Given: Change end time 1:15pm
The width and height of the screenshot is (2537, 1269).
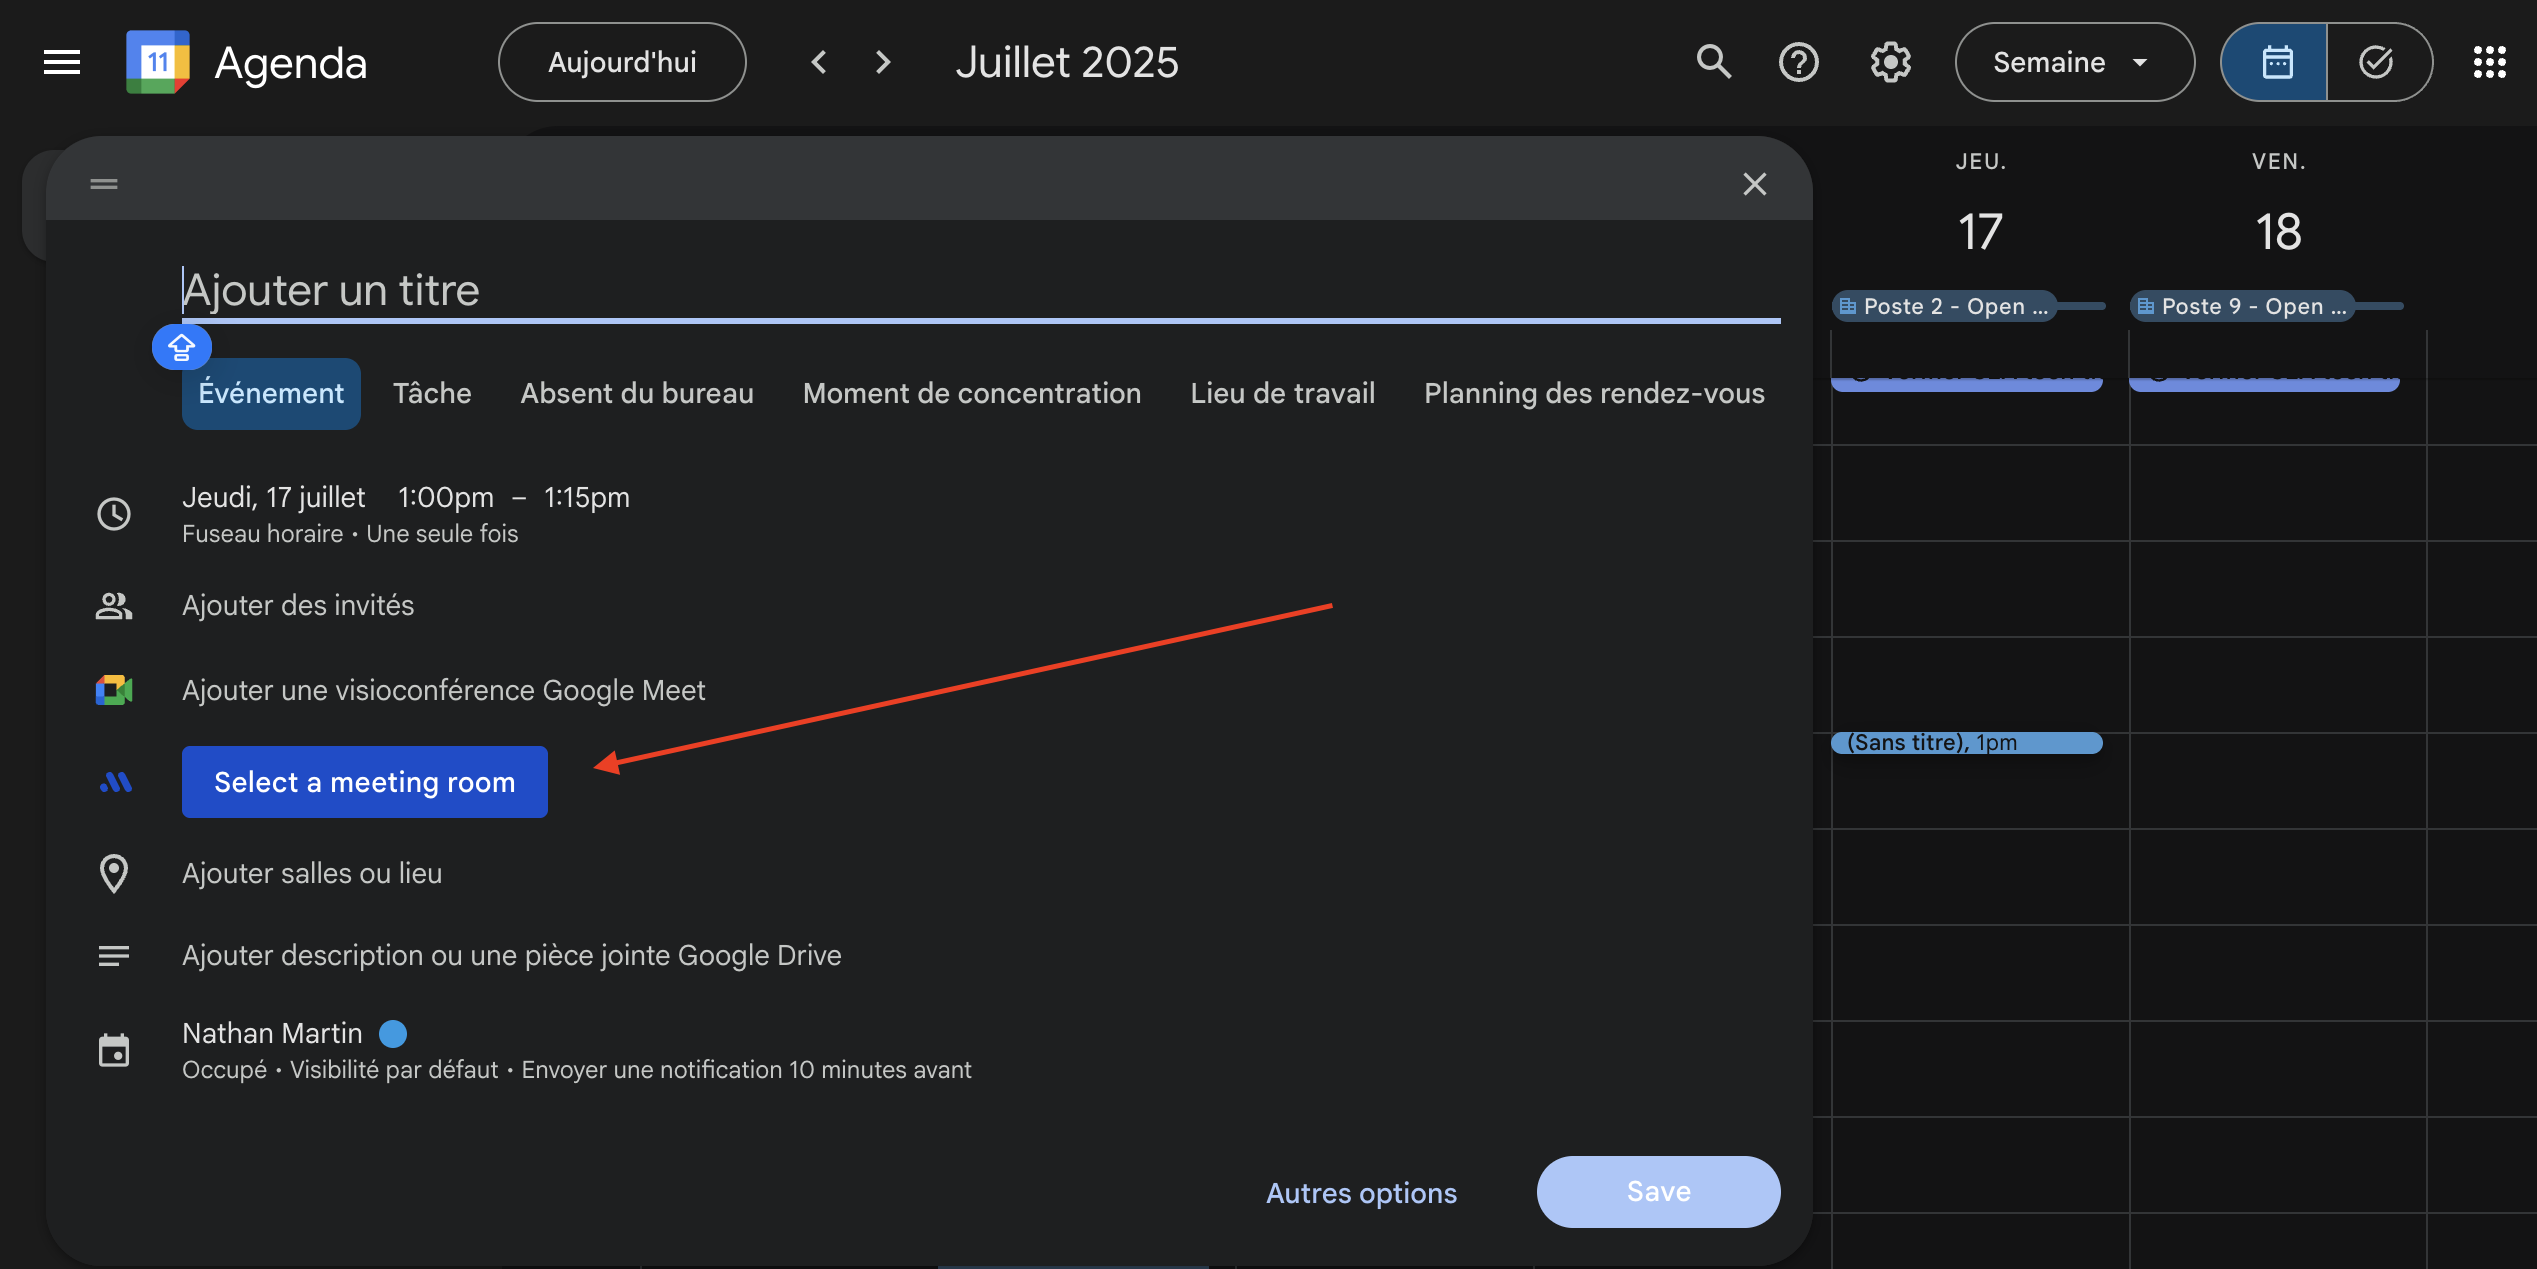Looking at the screenshot, I should click(587, 497).
